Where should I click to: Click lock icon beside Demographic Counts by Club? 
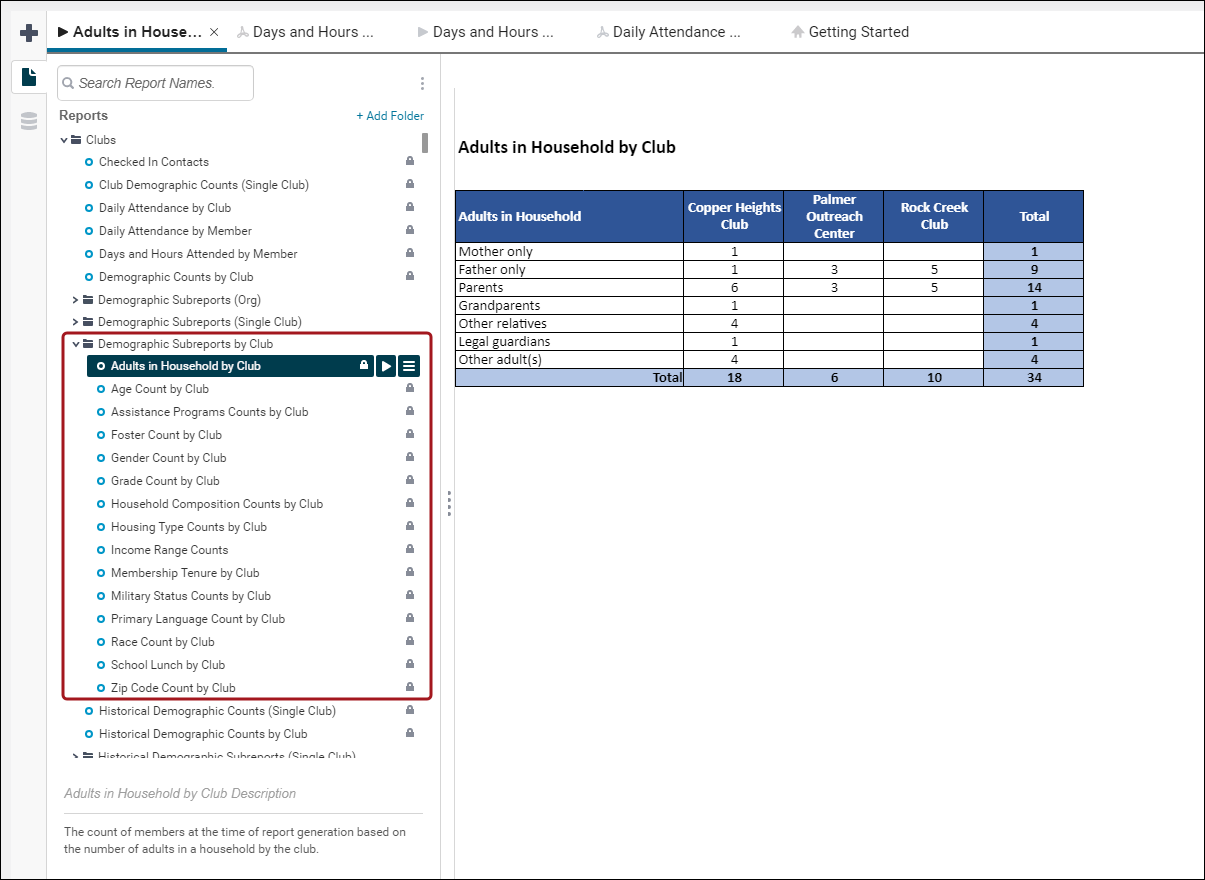click(409, 277)
